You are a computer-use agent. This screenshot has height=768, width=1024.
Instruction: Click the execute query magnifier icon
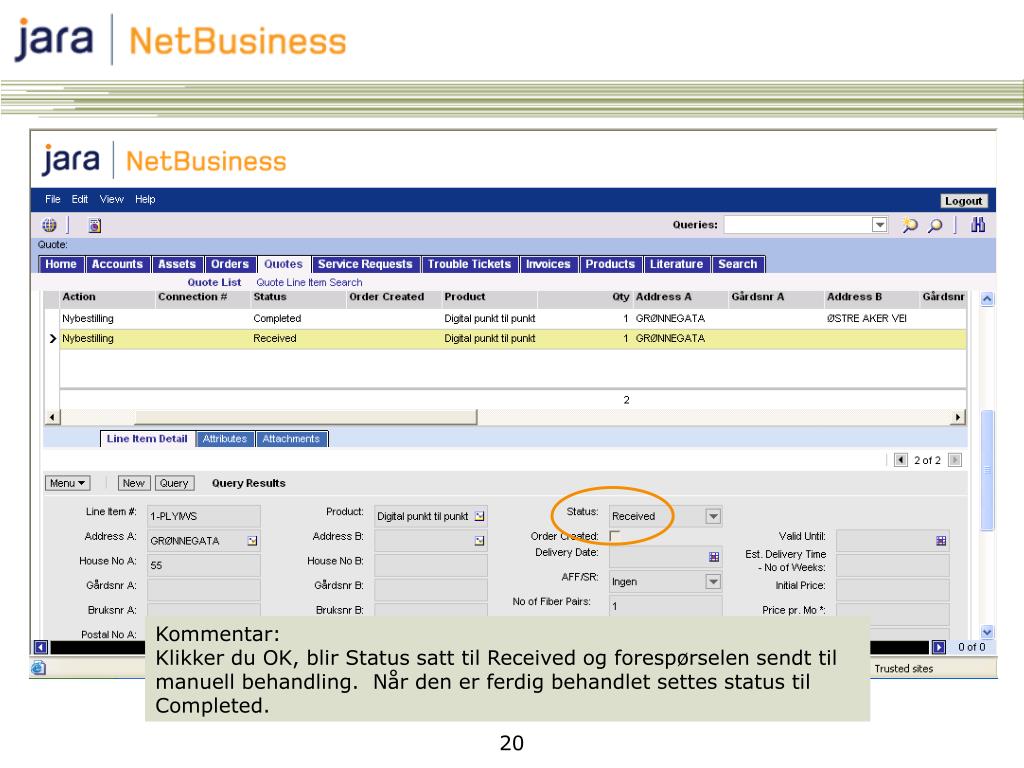(x=935, y=225)
